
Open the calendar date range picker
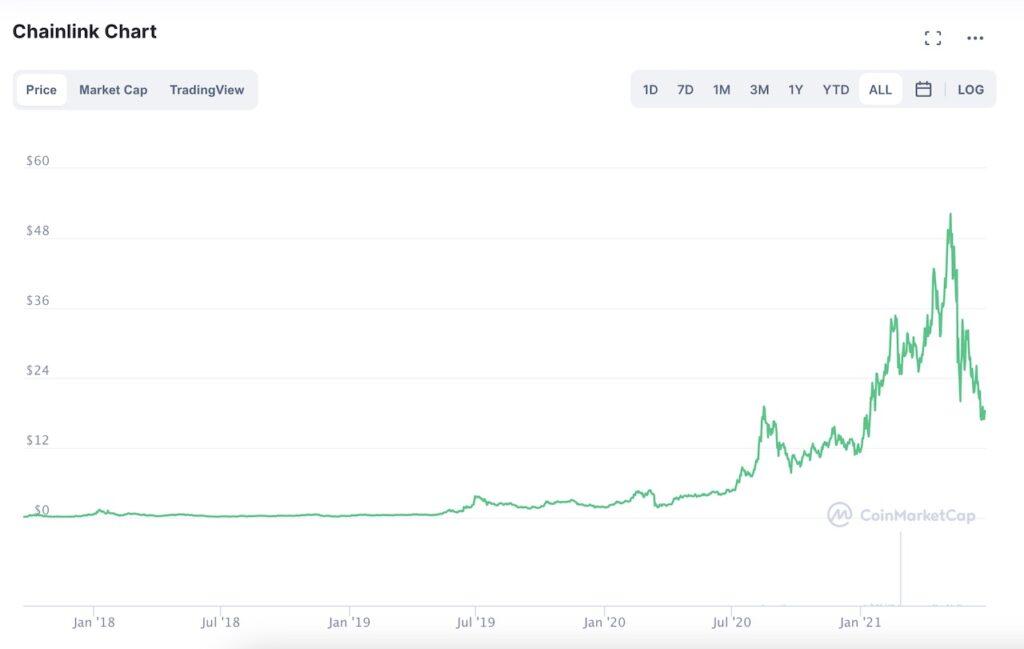pyautogui.click(x=923, y=89)
